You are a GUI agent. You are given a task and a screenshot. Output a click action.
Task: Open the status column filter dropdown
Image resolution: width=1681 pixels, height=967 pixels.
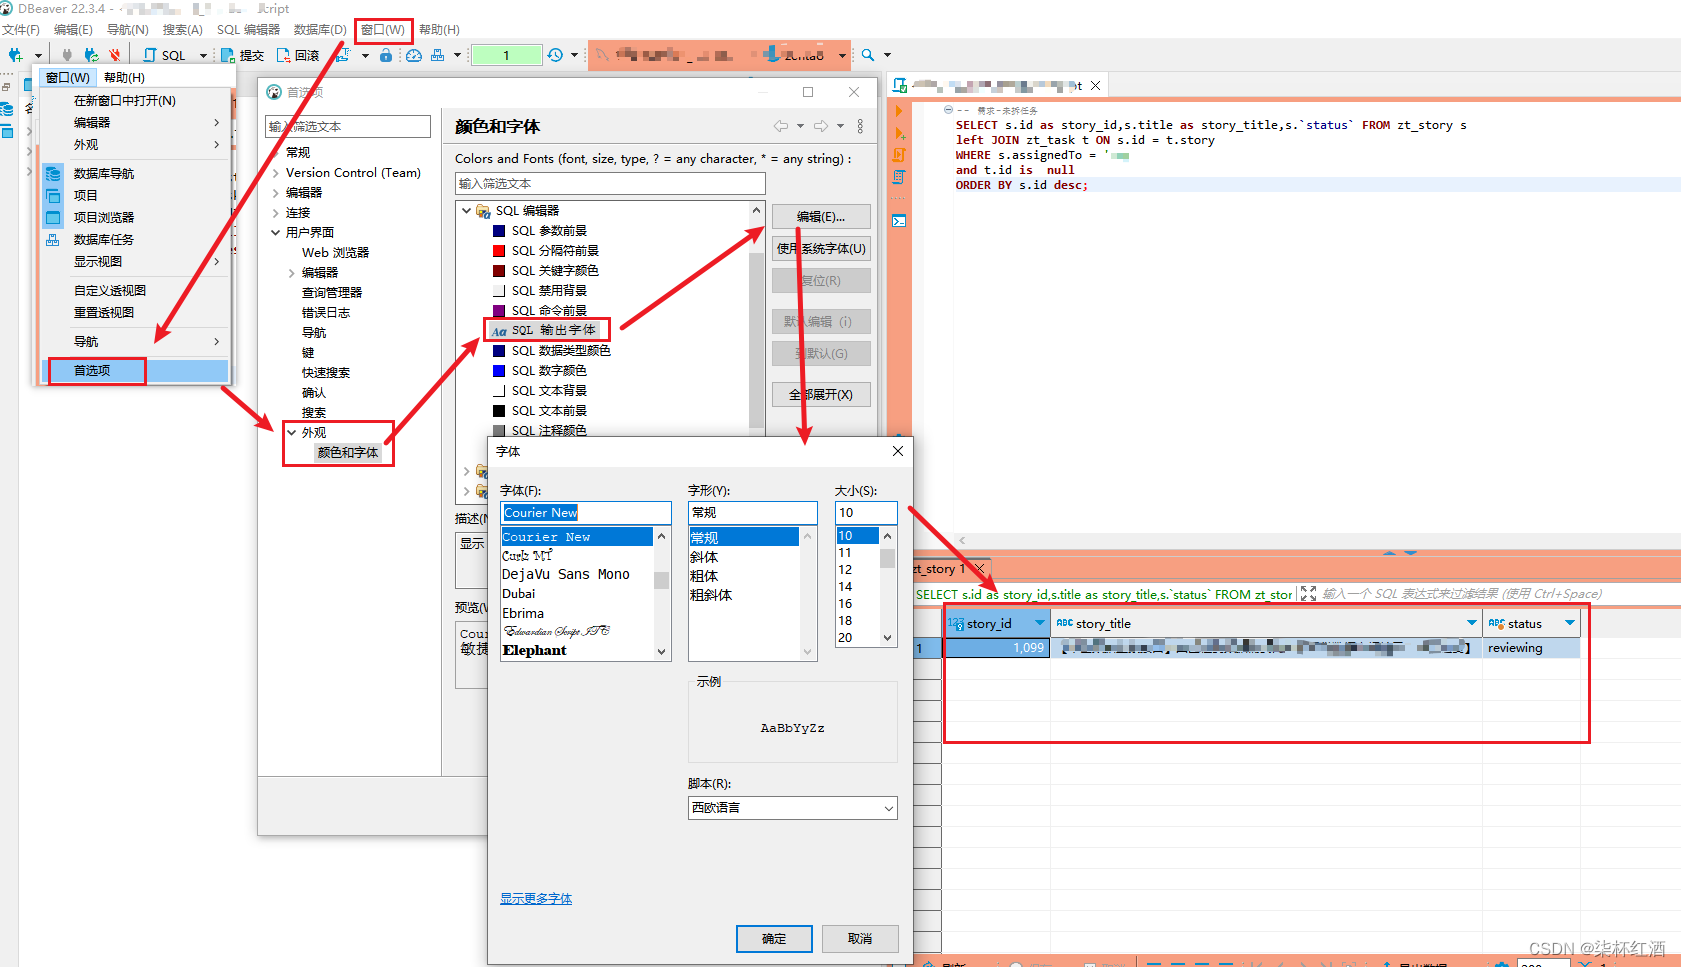tap(1570, 623)
